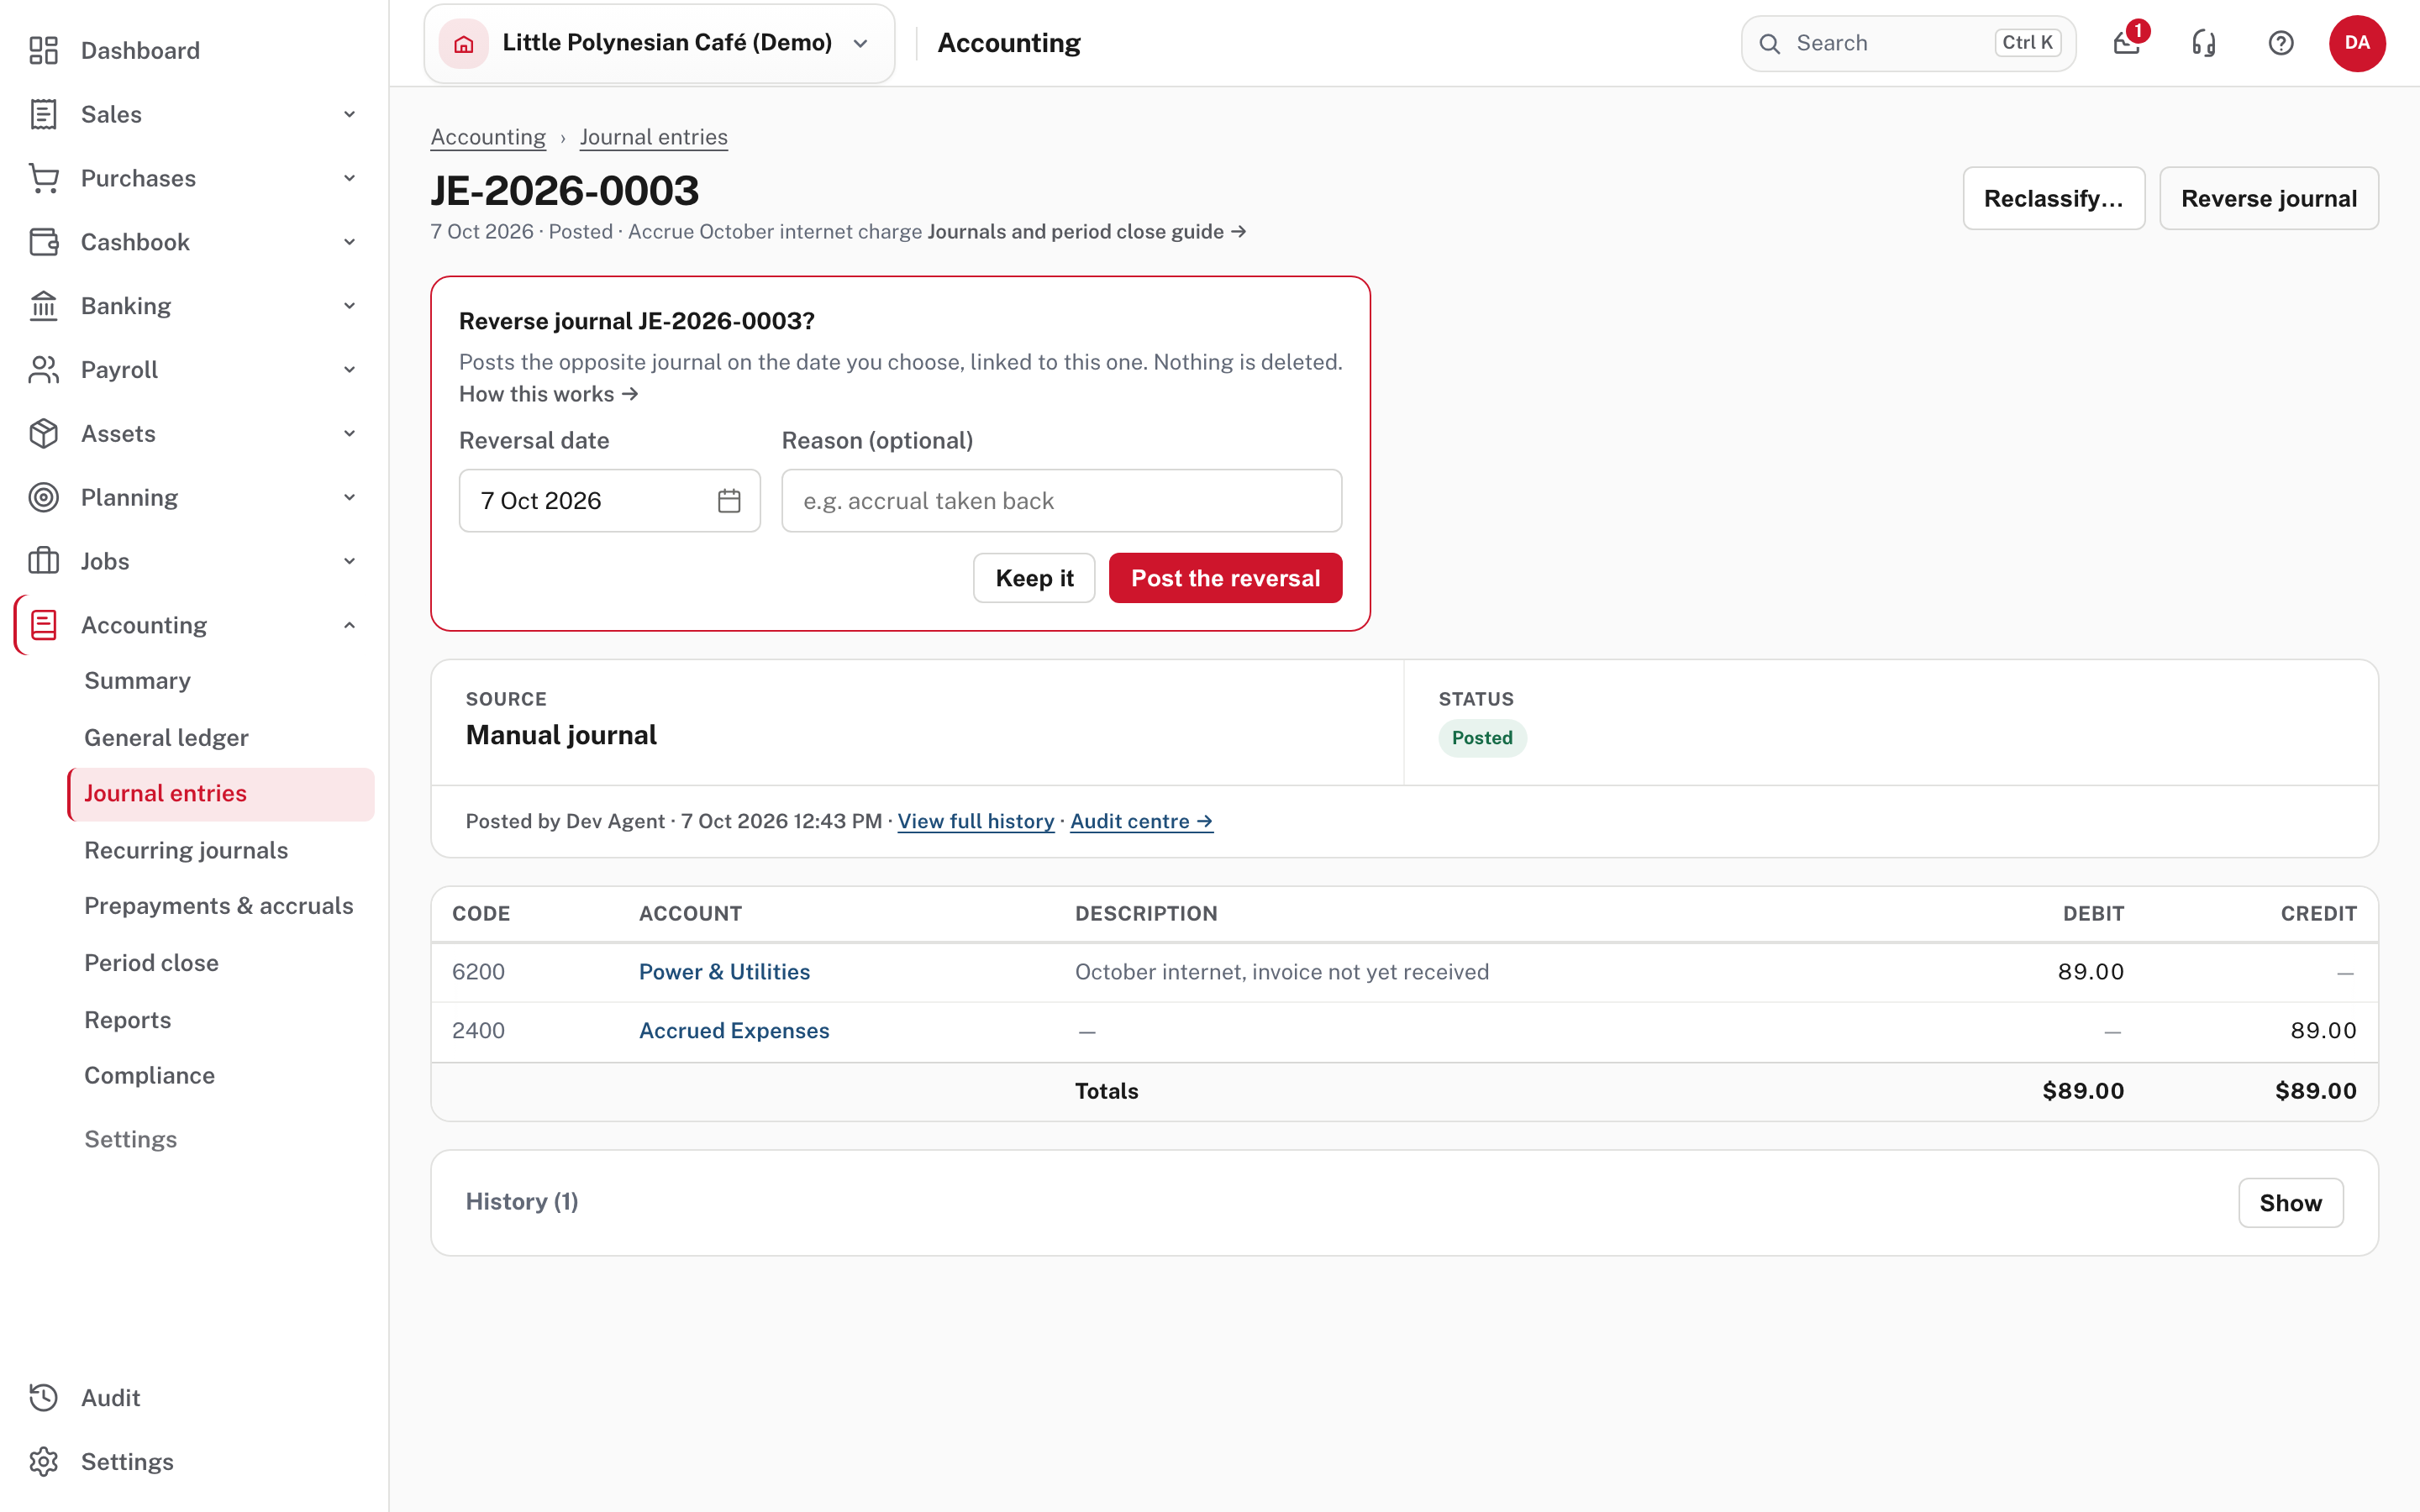Open the support headset icon
Screen dimensions: 2420x1512
(x=2204, y=43)
